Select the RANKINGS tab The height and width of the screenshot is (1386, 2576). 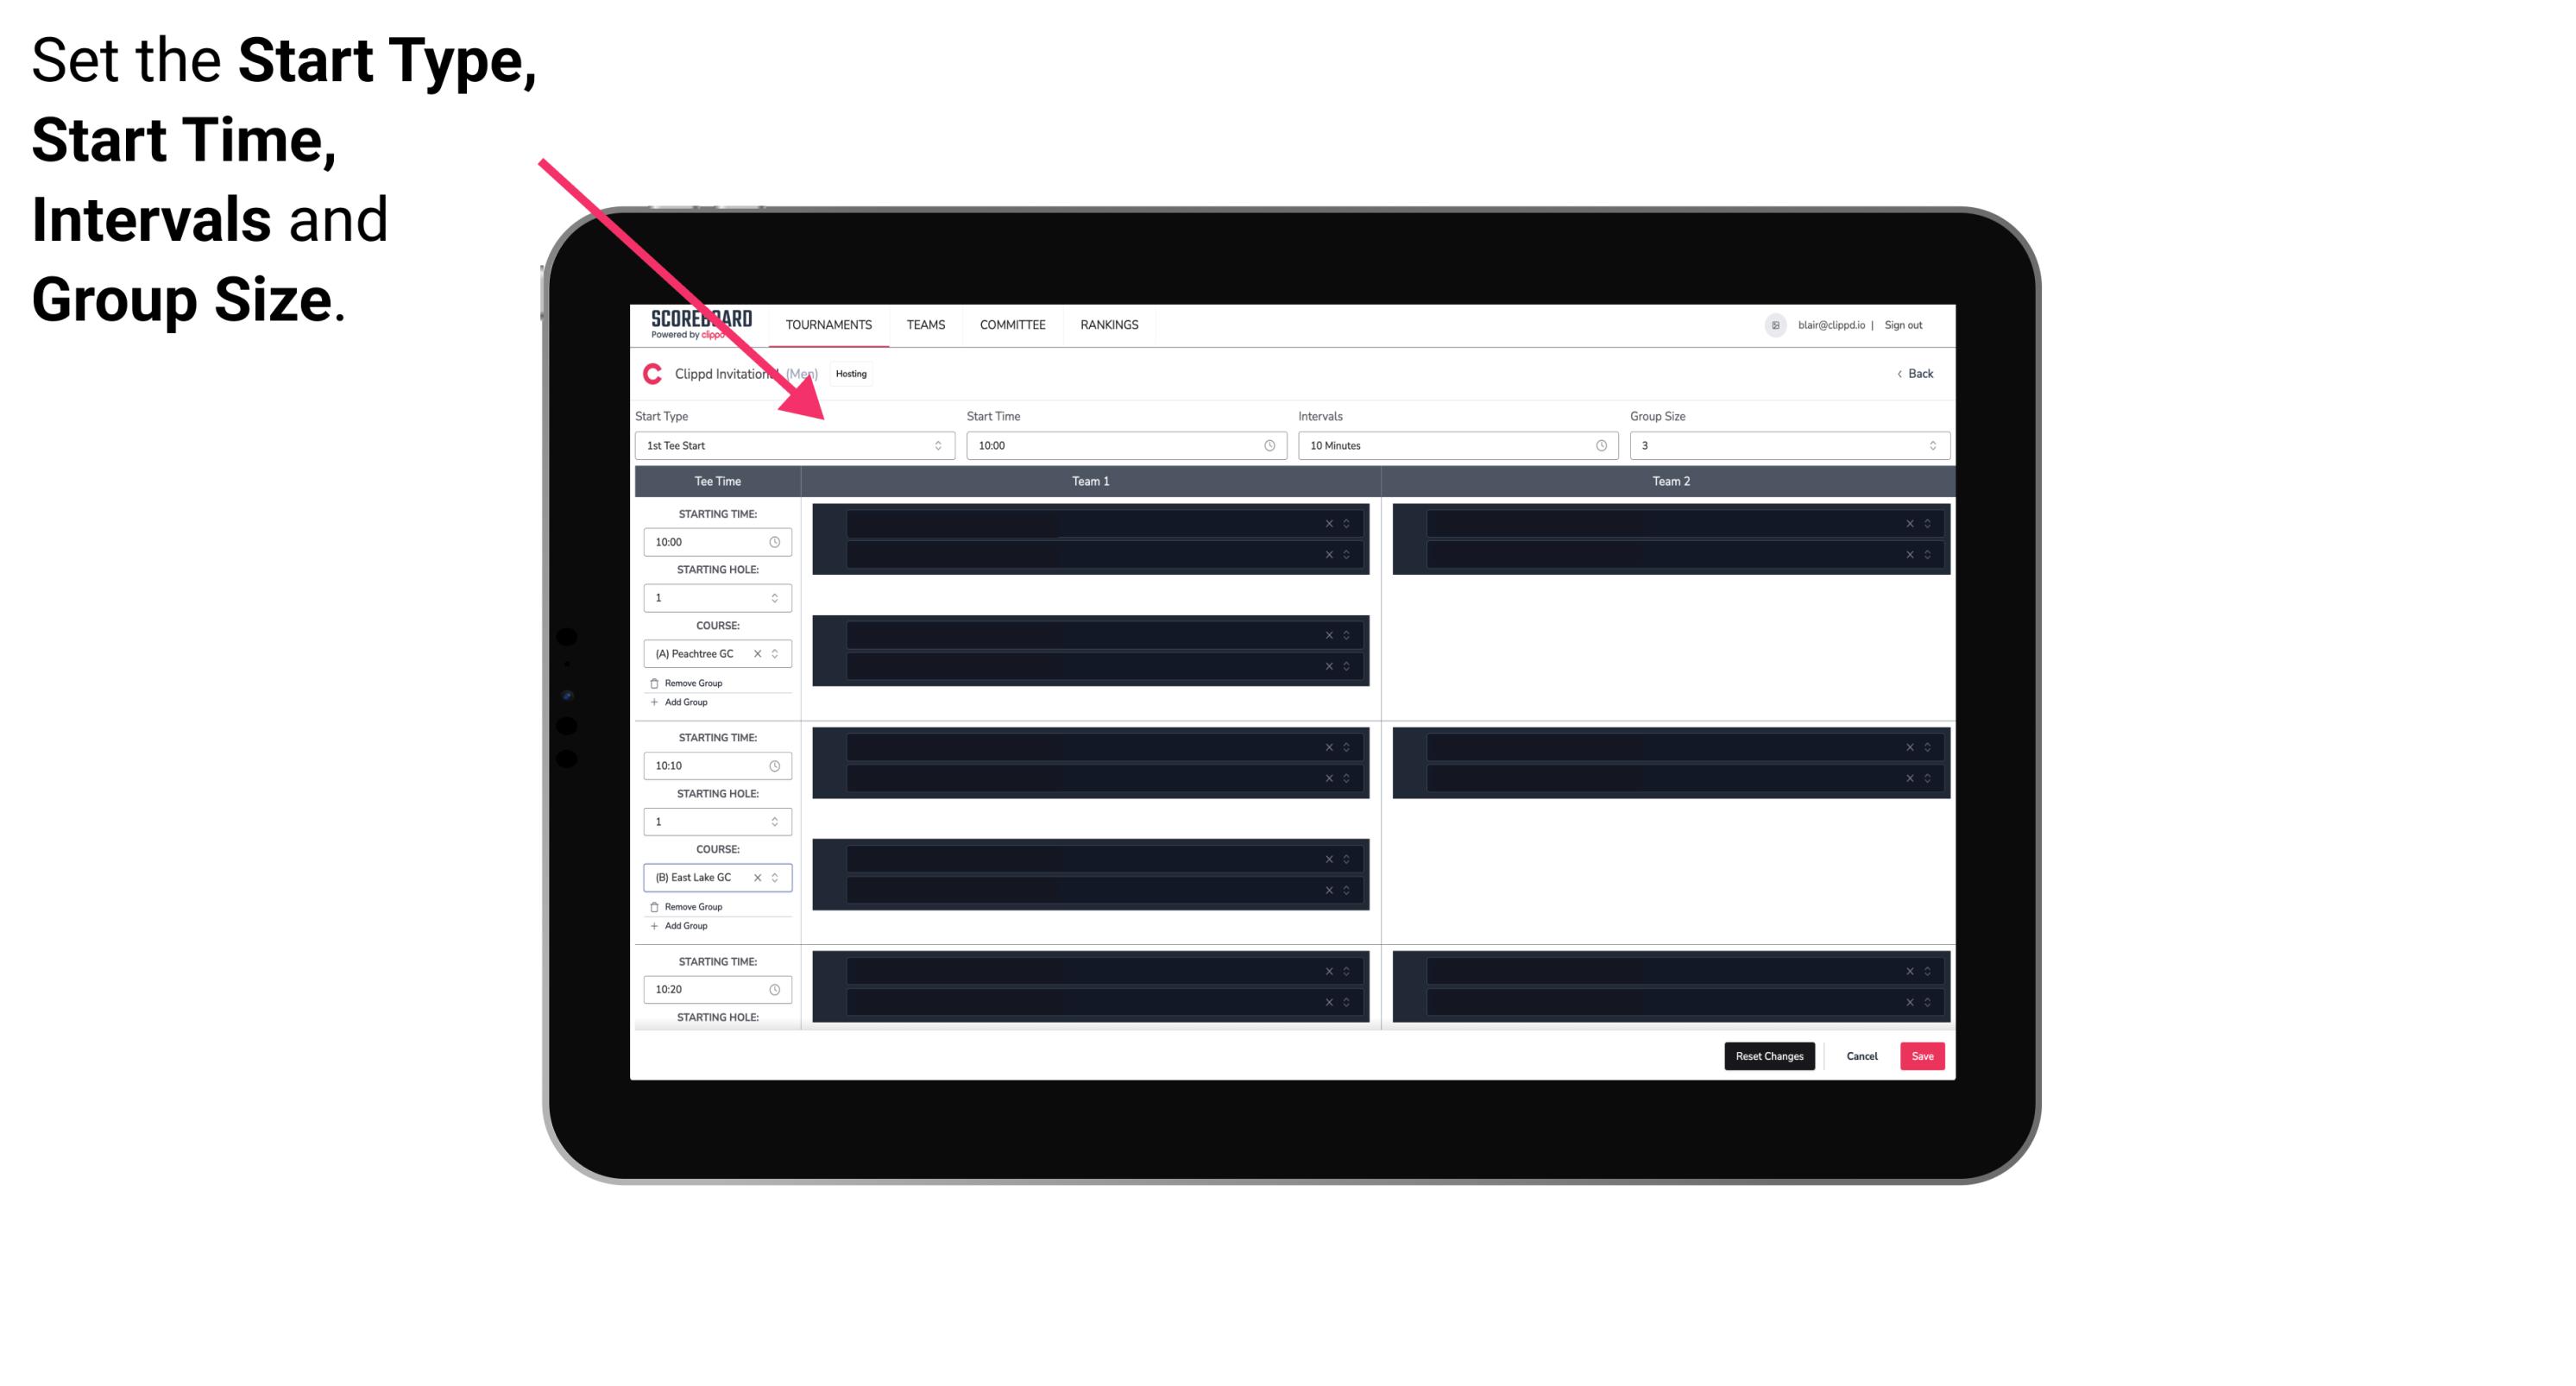pos(1109,324)
